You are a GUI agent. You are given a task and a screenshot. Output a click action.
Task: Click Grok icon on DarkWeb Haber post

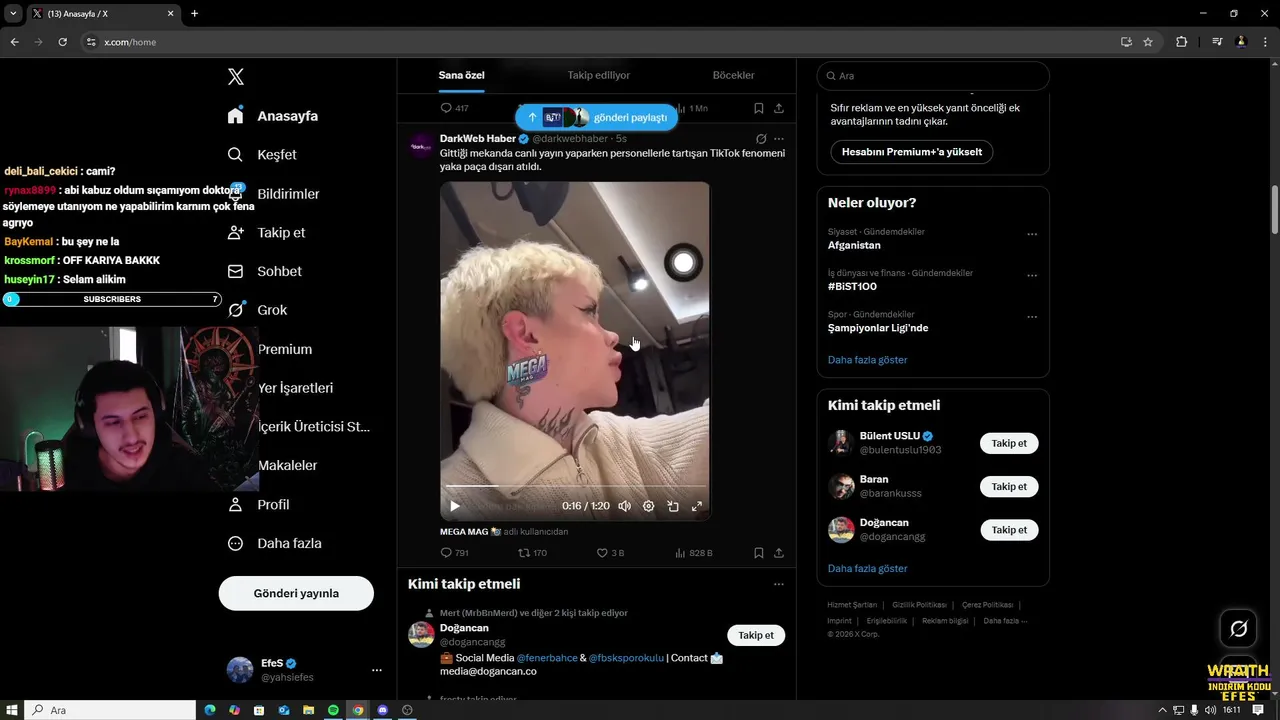point(761,139)
